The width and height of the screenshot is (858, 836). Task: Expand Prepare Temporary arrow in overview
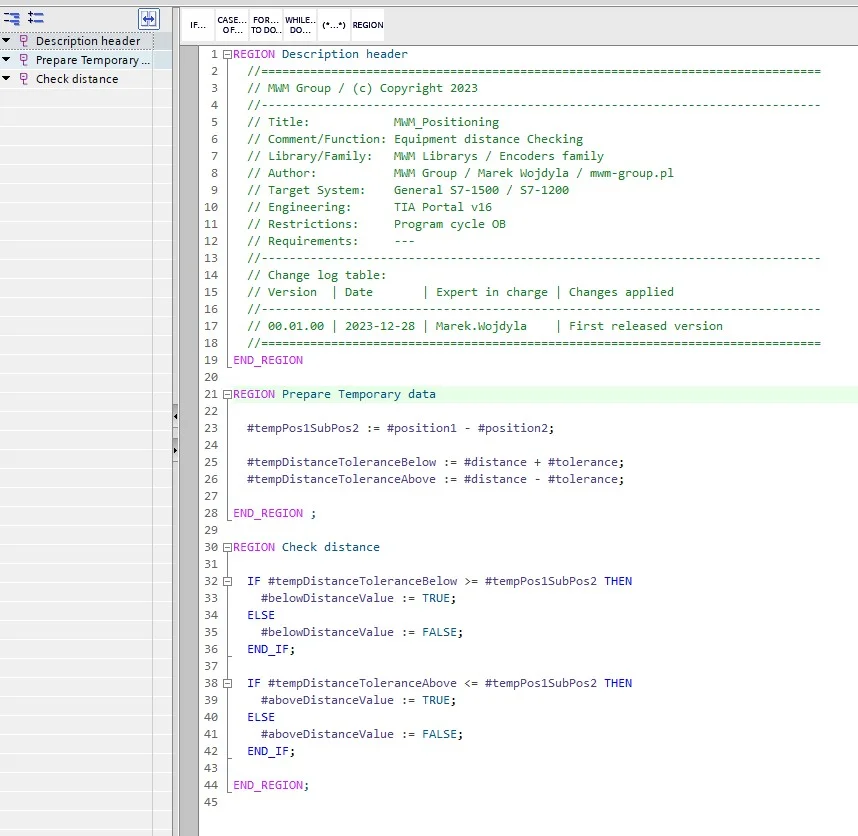coord(7,60)
